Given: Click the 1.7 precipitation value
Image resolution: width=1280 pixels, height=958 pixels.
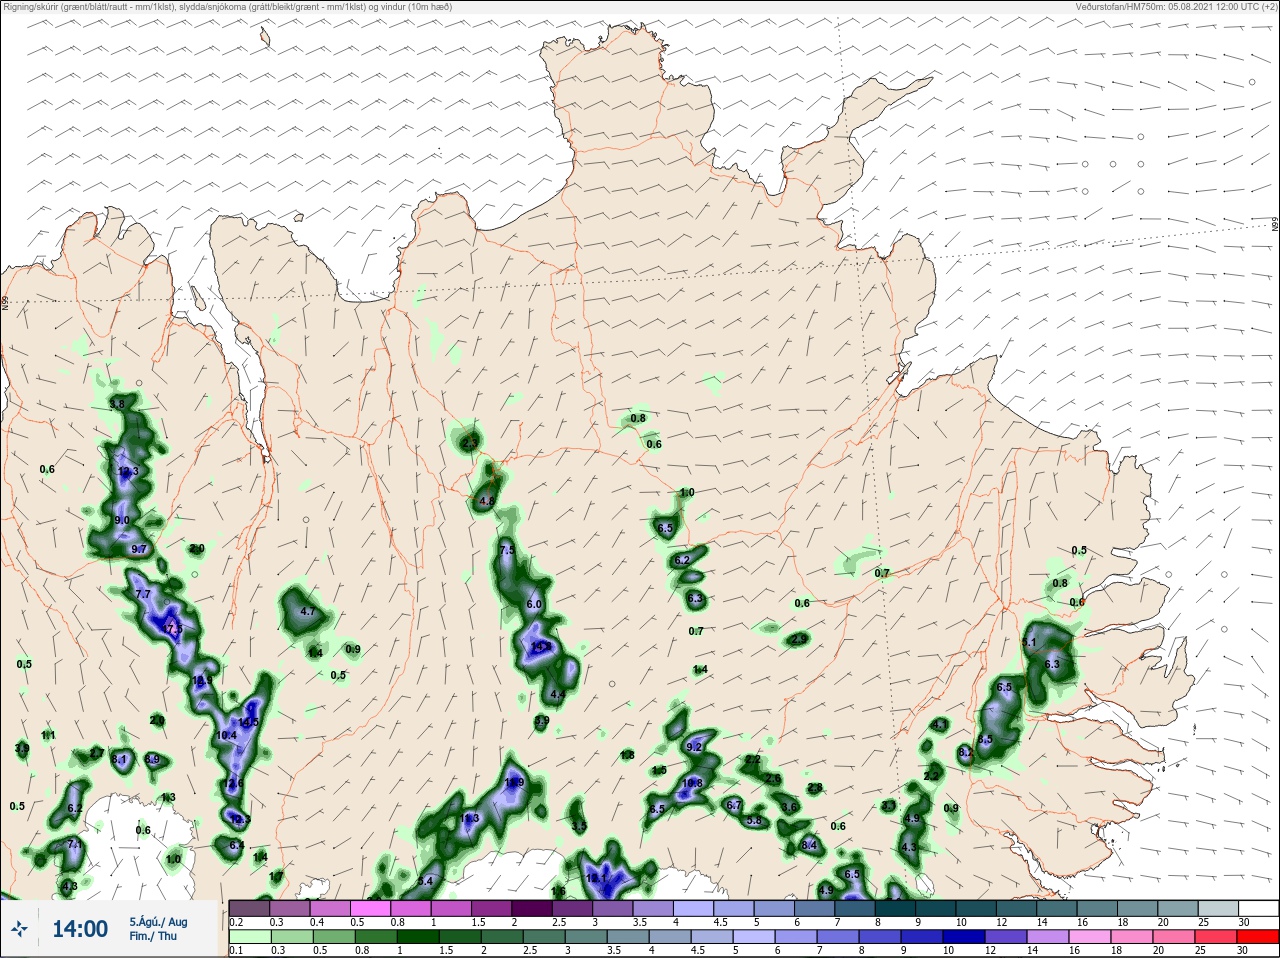Looking at the screenshot, I should tap(277, 876).
